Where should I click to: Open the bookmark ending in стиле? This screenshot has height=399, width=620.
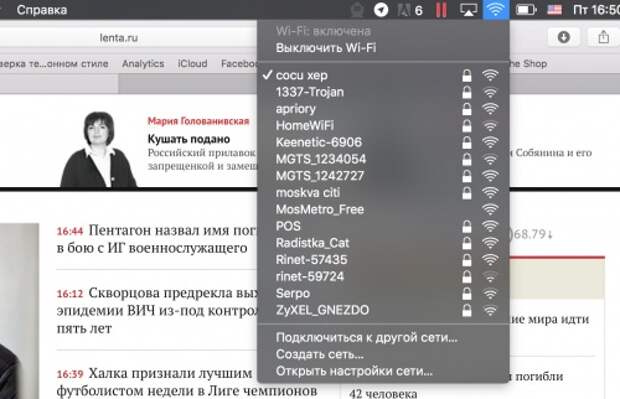tap(54, 64)
